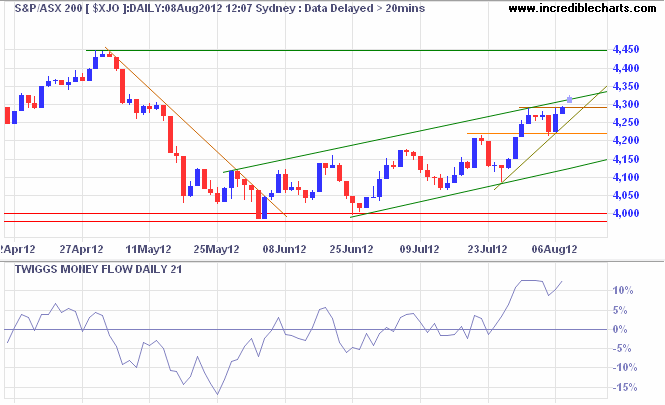
Task: Click the -15% money flow axis label
Action: [624, 387]
